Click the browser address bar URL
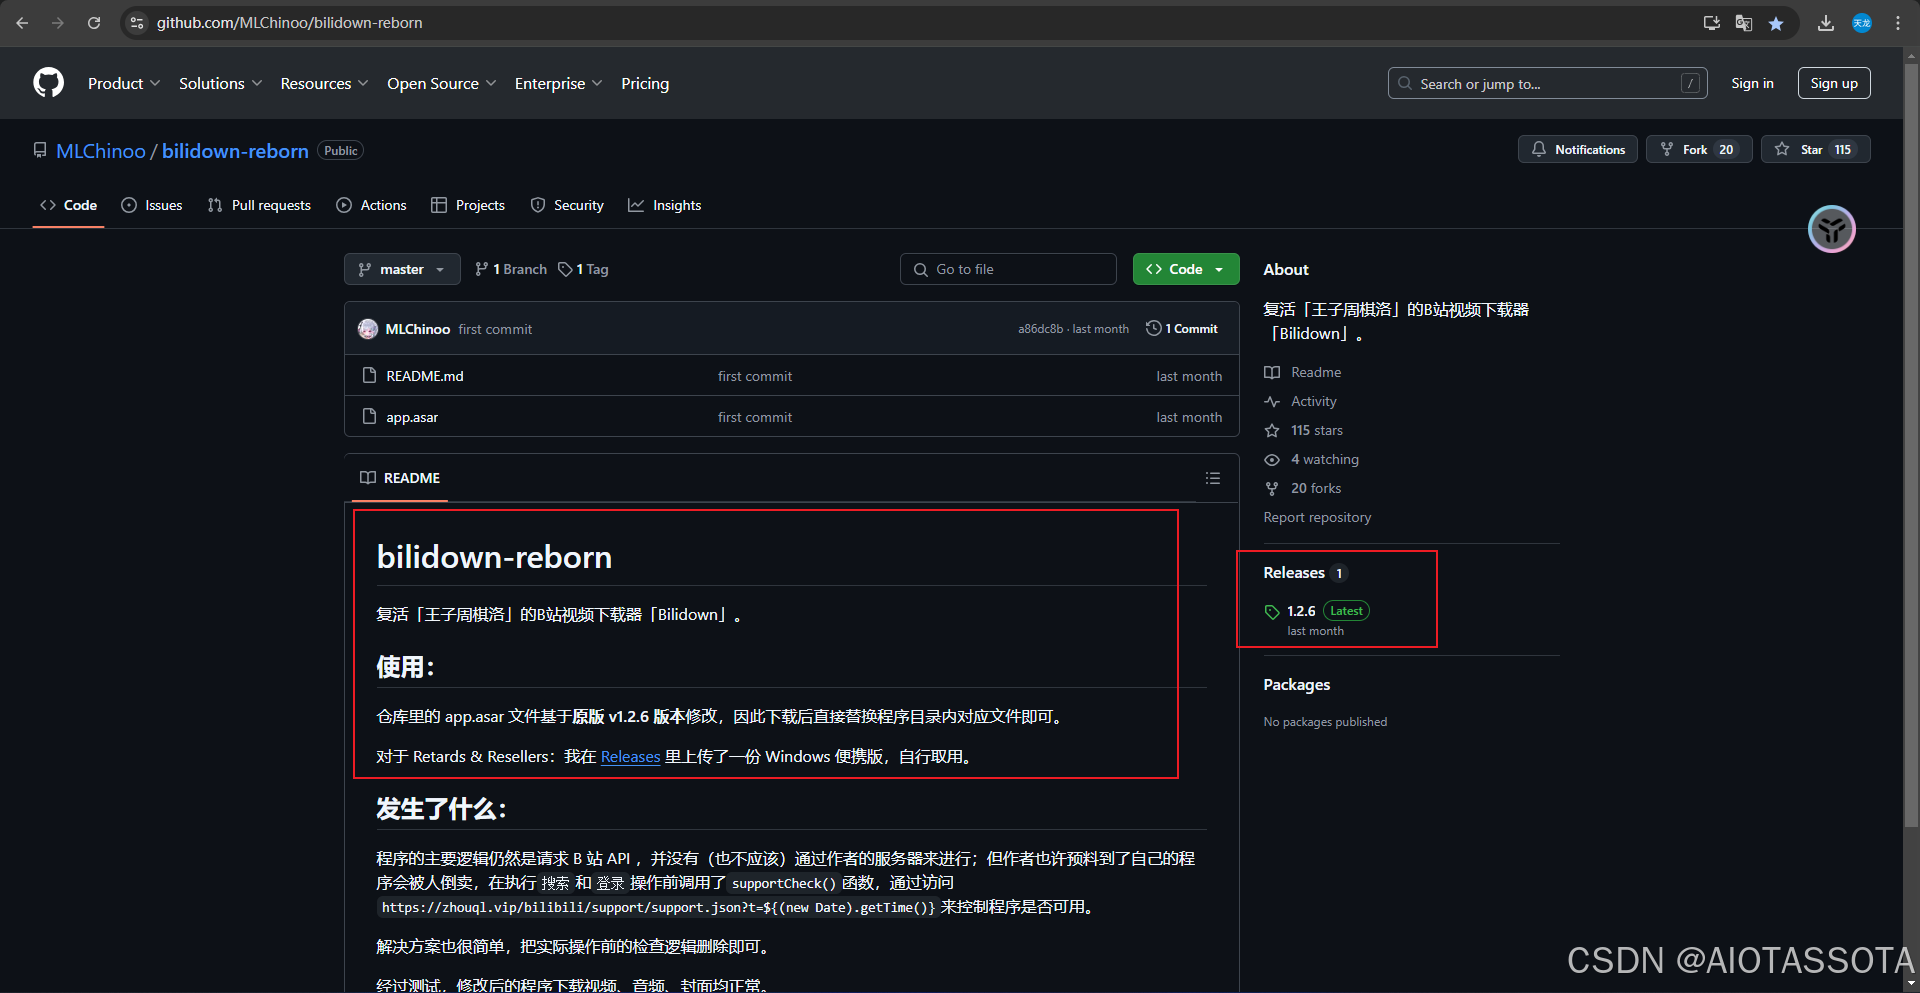 [x=289, y=23]
